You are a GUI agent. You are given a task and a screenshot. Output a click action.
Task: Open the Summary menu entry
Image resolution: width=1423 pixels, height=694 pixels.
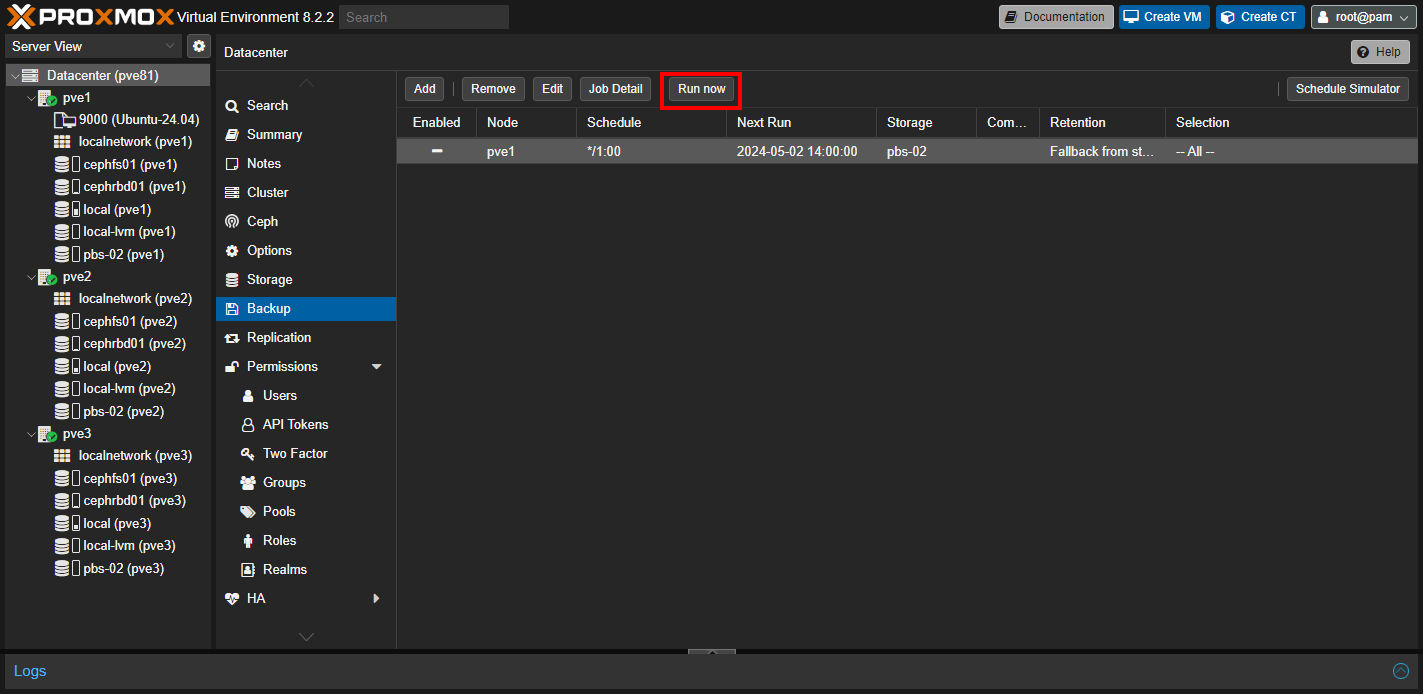306,135
